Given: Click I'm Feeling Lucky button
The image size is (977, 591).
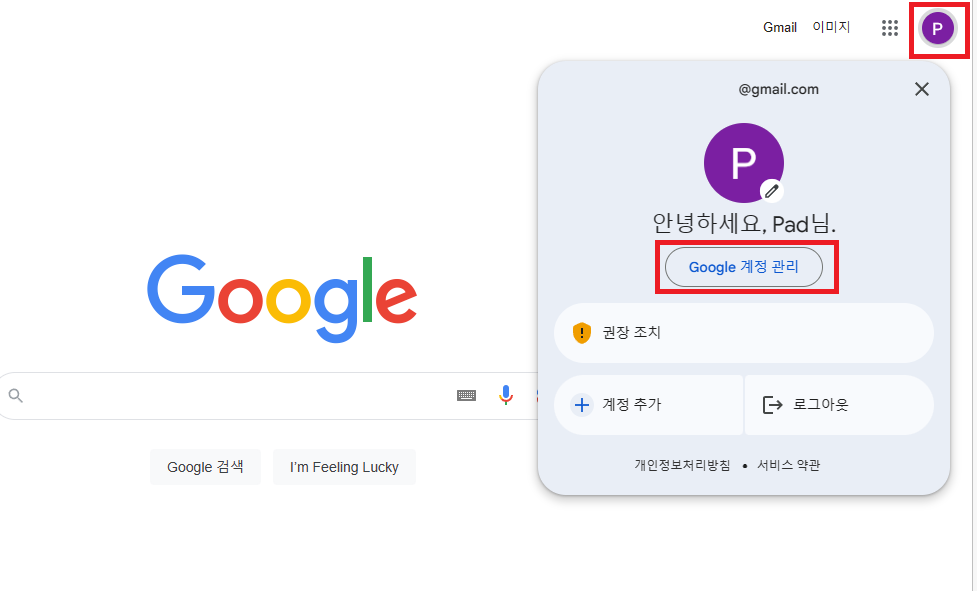Looking at the screenshot, I should (344, 467).
